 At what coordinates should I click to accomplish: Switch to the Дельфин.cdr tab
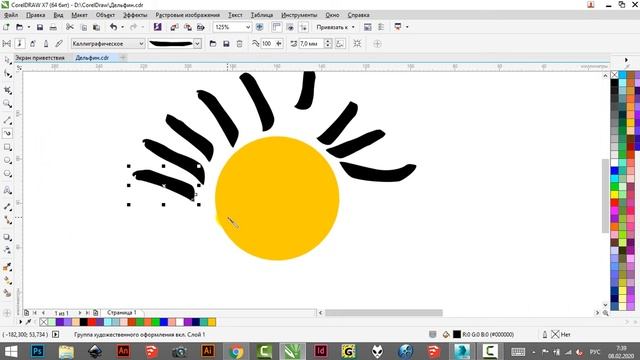click(92, 58)
